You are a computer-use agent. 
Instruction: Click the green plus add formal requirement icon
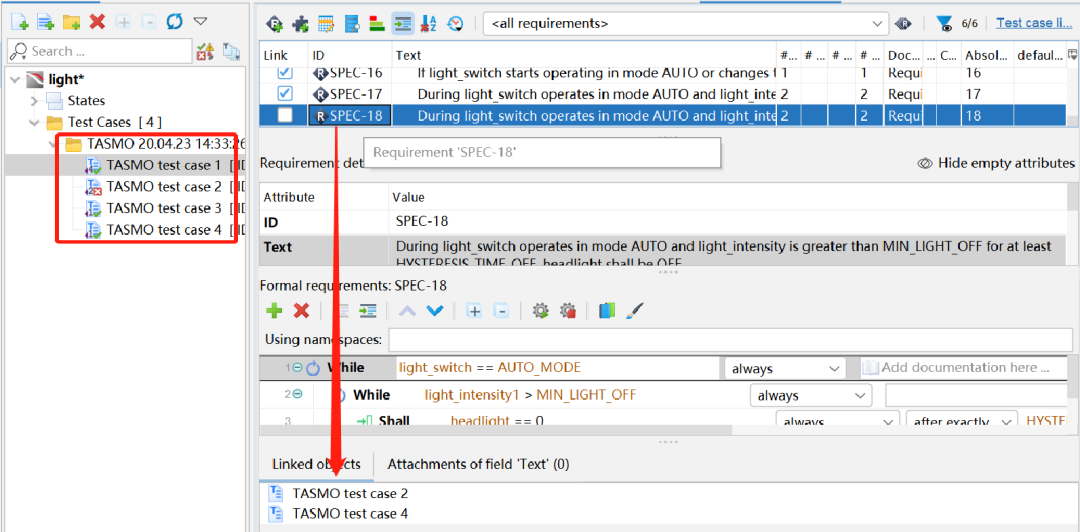coord(274,311)
